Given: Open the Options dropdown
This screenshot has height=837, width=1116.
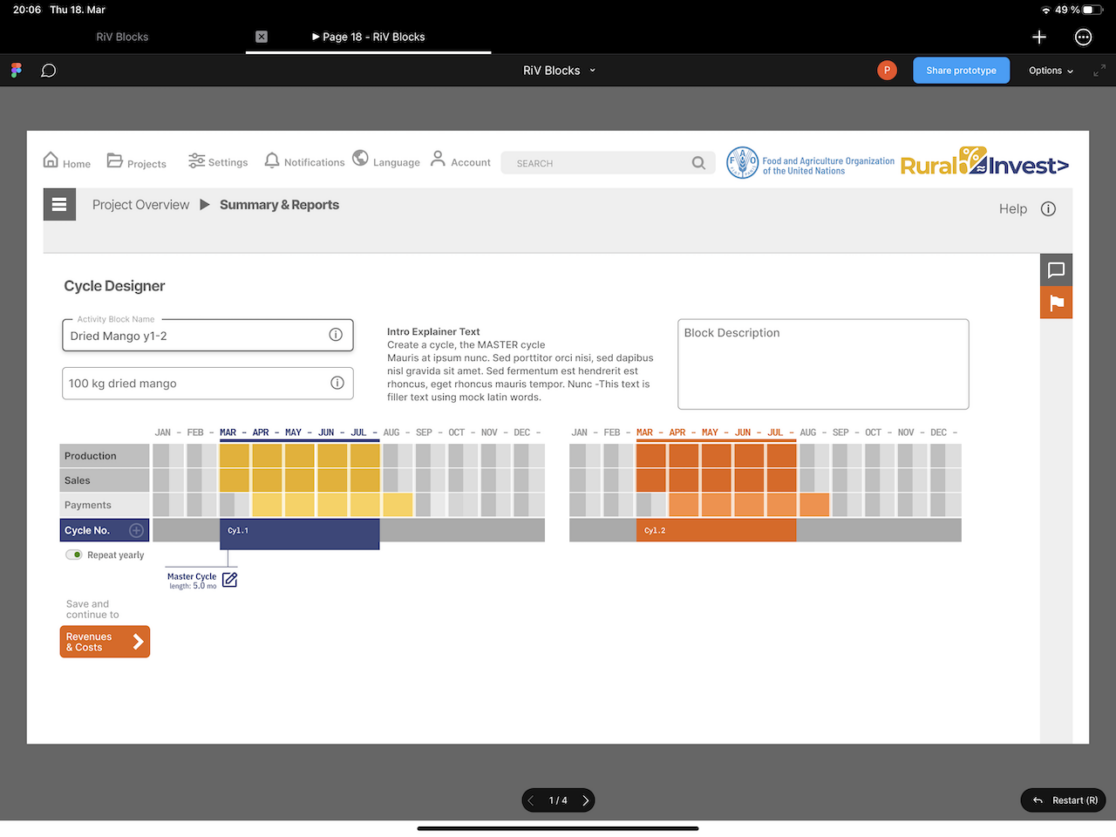Looking at the screenshot, I should 1050,71.
